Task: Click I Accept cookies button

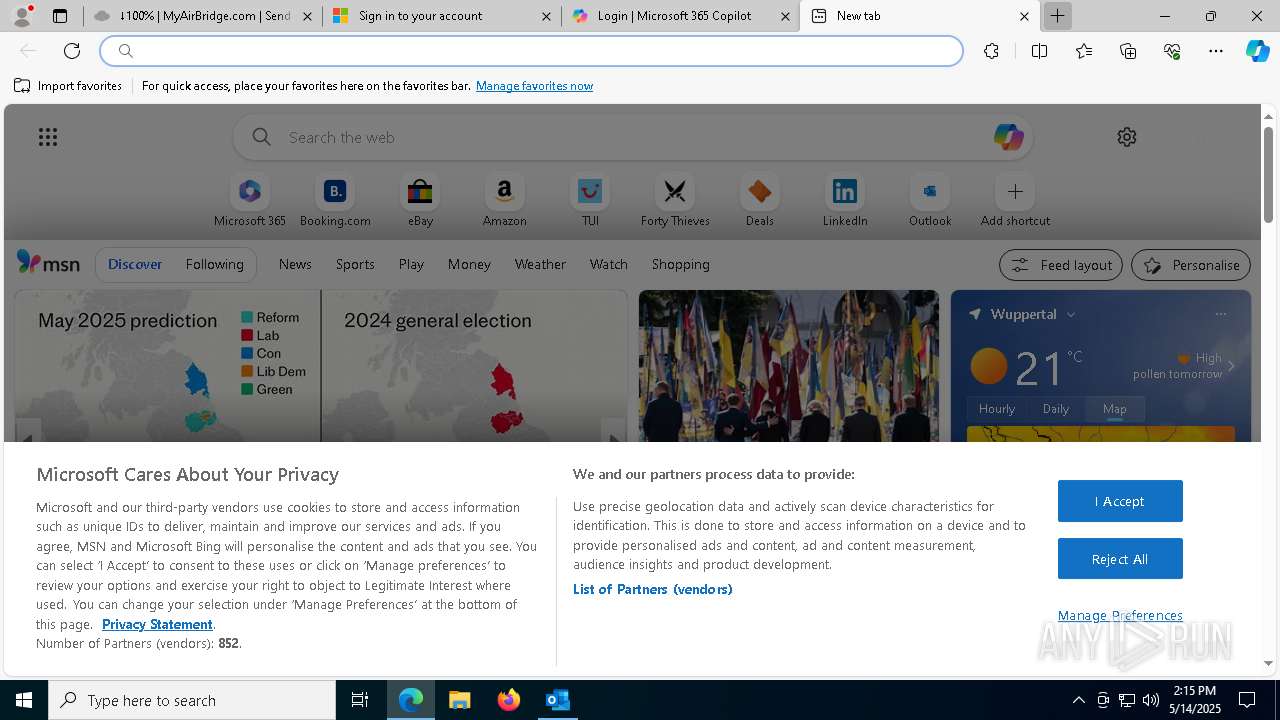Action: pos(1120,501)
